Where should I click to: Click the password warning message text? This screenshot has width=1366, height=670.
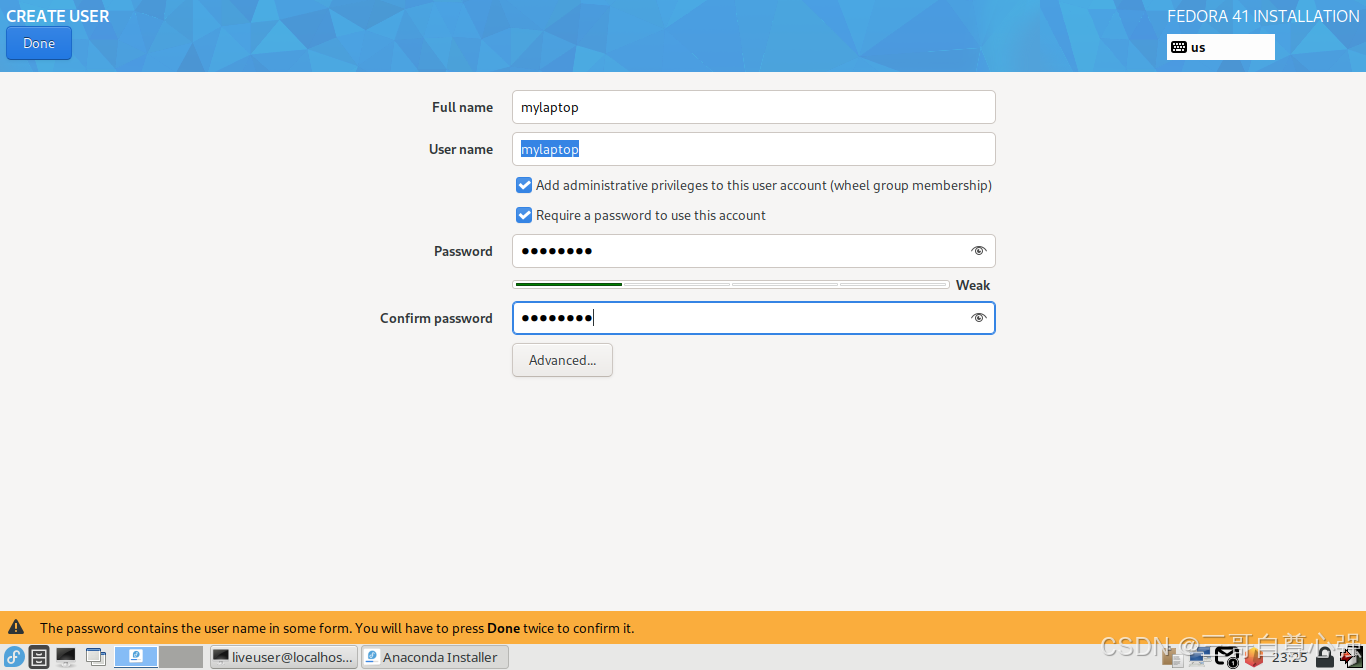(337, 628)
